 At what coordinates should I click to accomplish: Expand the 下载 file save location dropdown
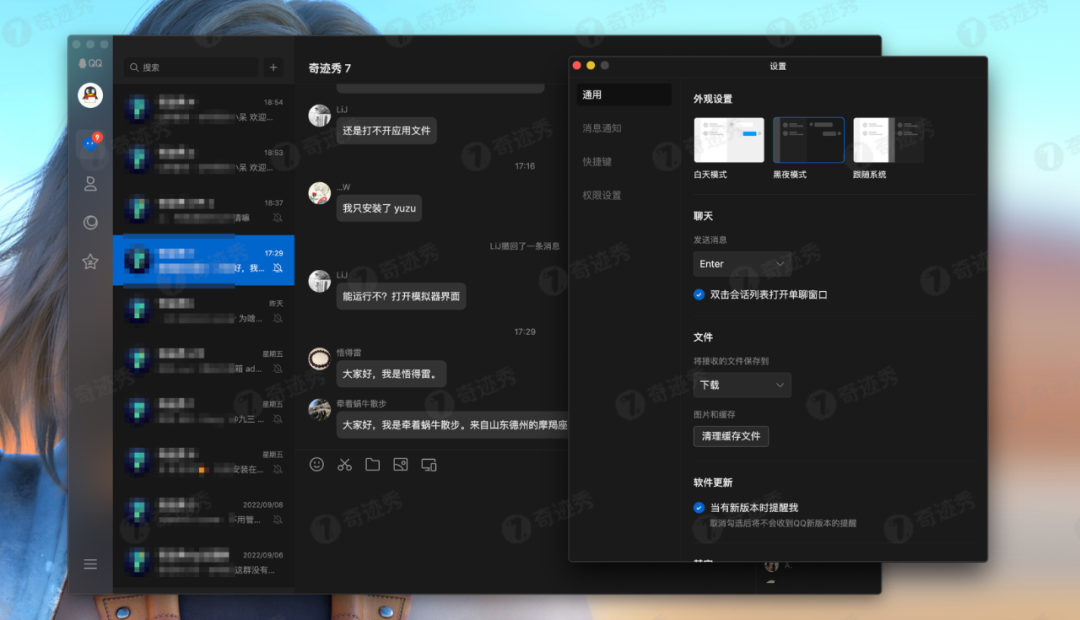pyautogui.click(x=742, y=385)
